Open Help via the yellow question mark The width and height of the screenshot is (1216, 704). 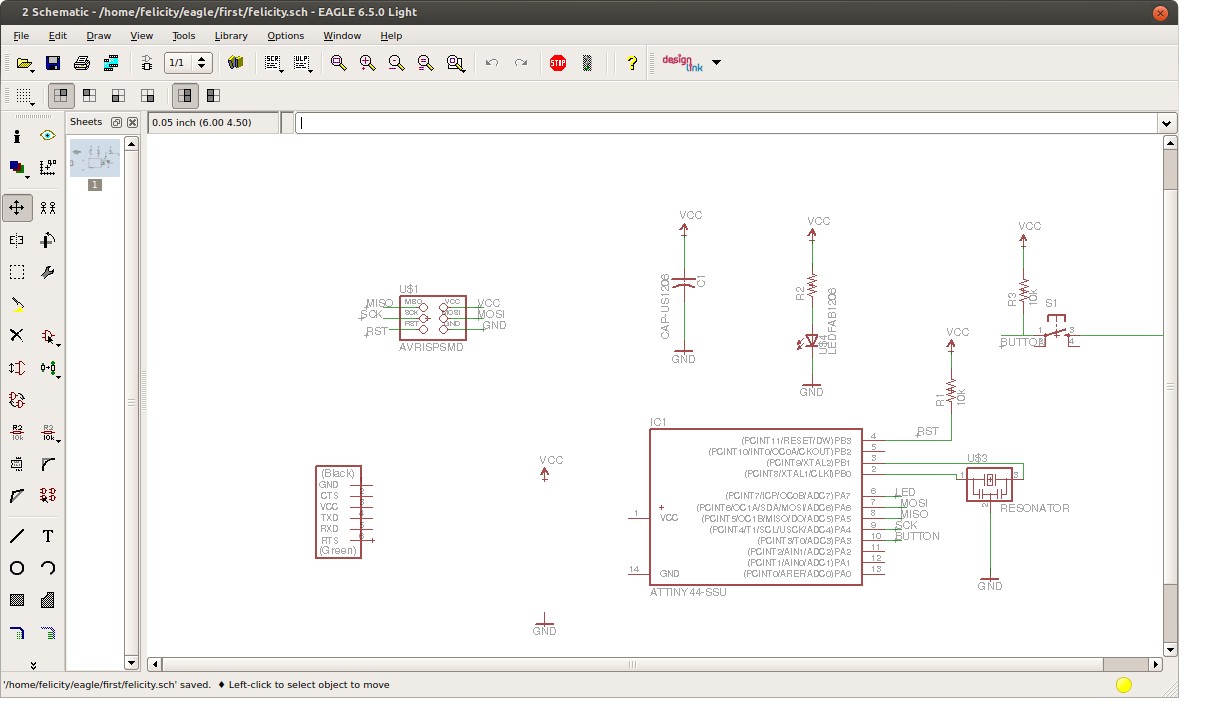tap(631, 63)
